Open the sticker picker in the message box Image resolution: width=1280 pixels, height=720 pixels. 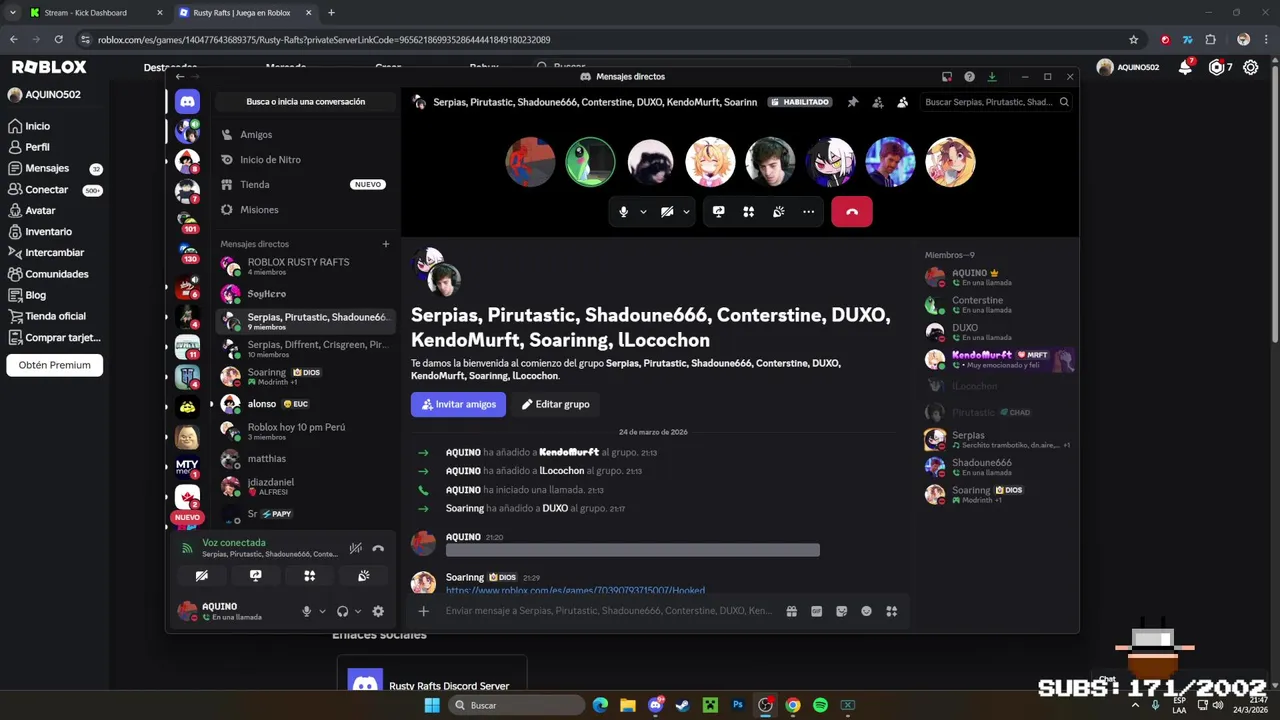click(841, 611)
